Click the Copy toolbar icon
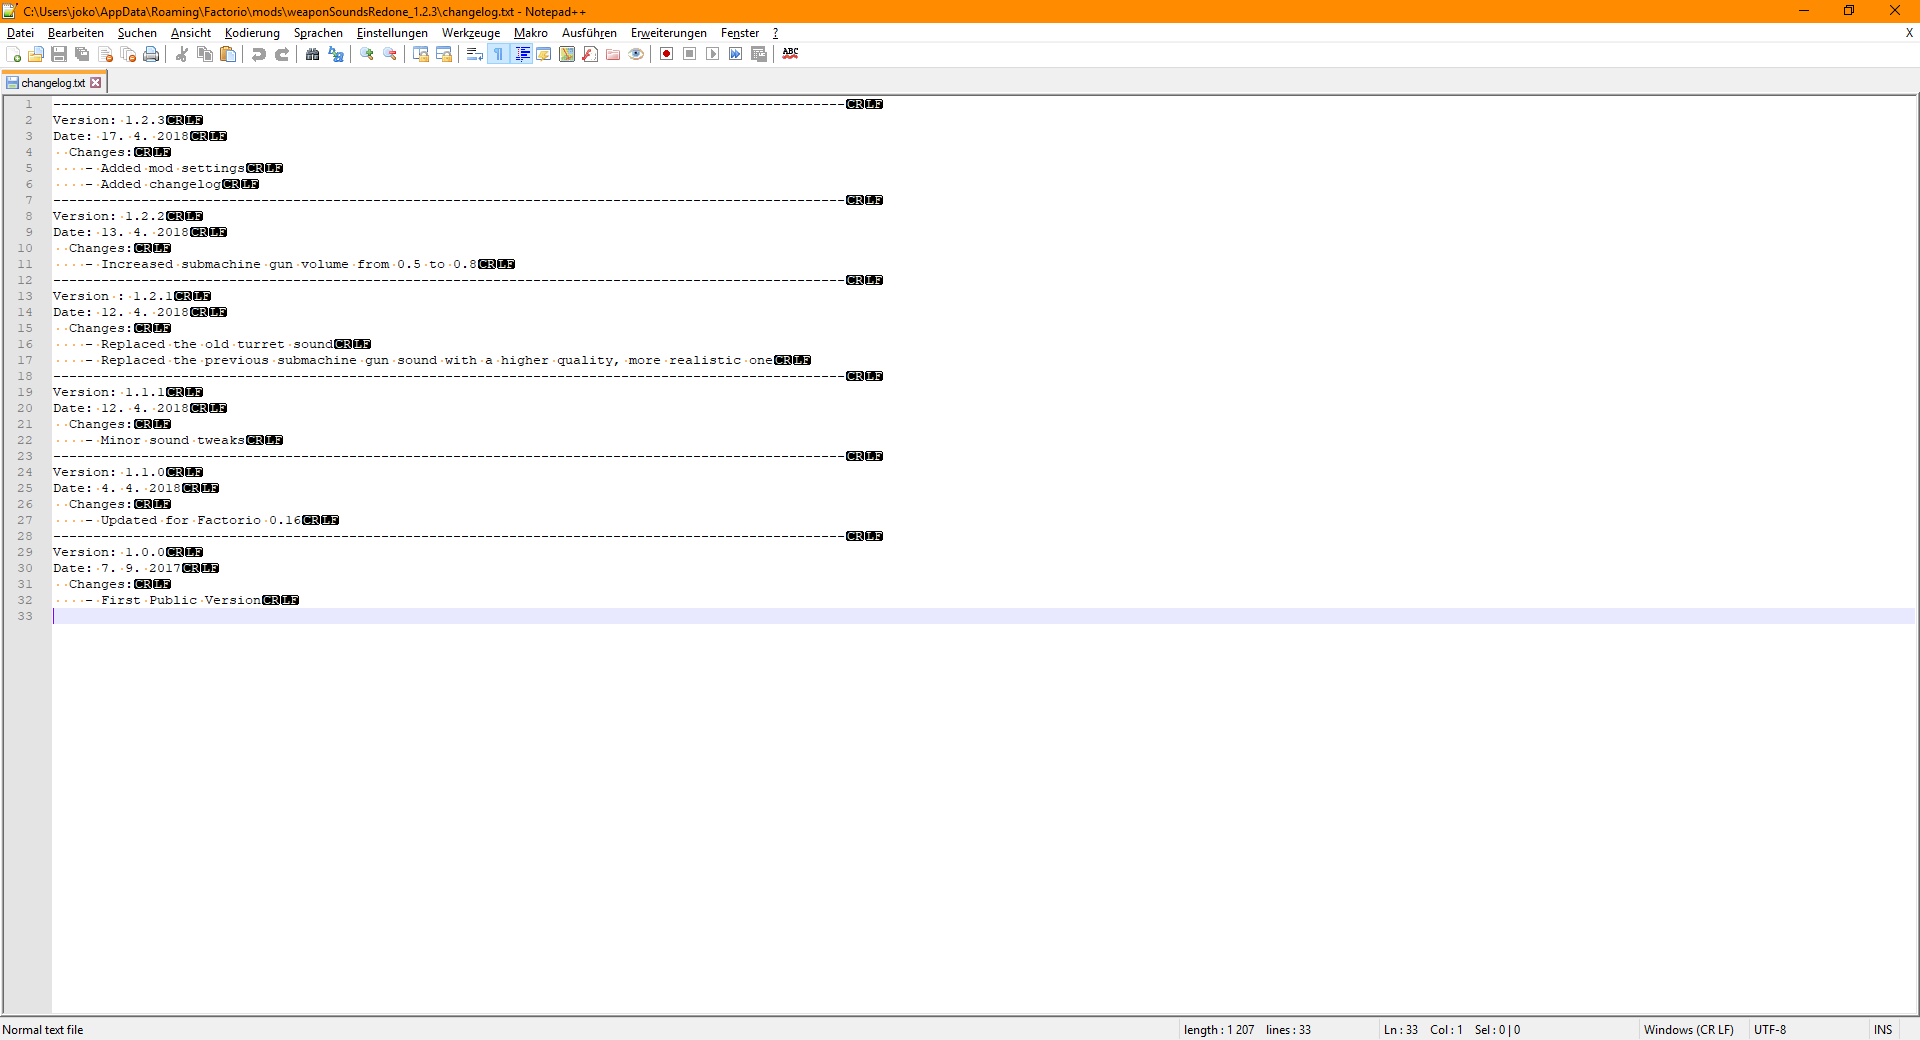1920x1040 pixels. coord(205,54)
